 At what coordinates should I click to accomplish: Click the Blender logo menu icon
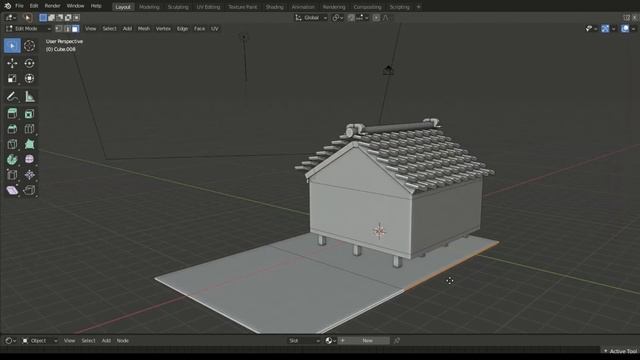point(7,6)
